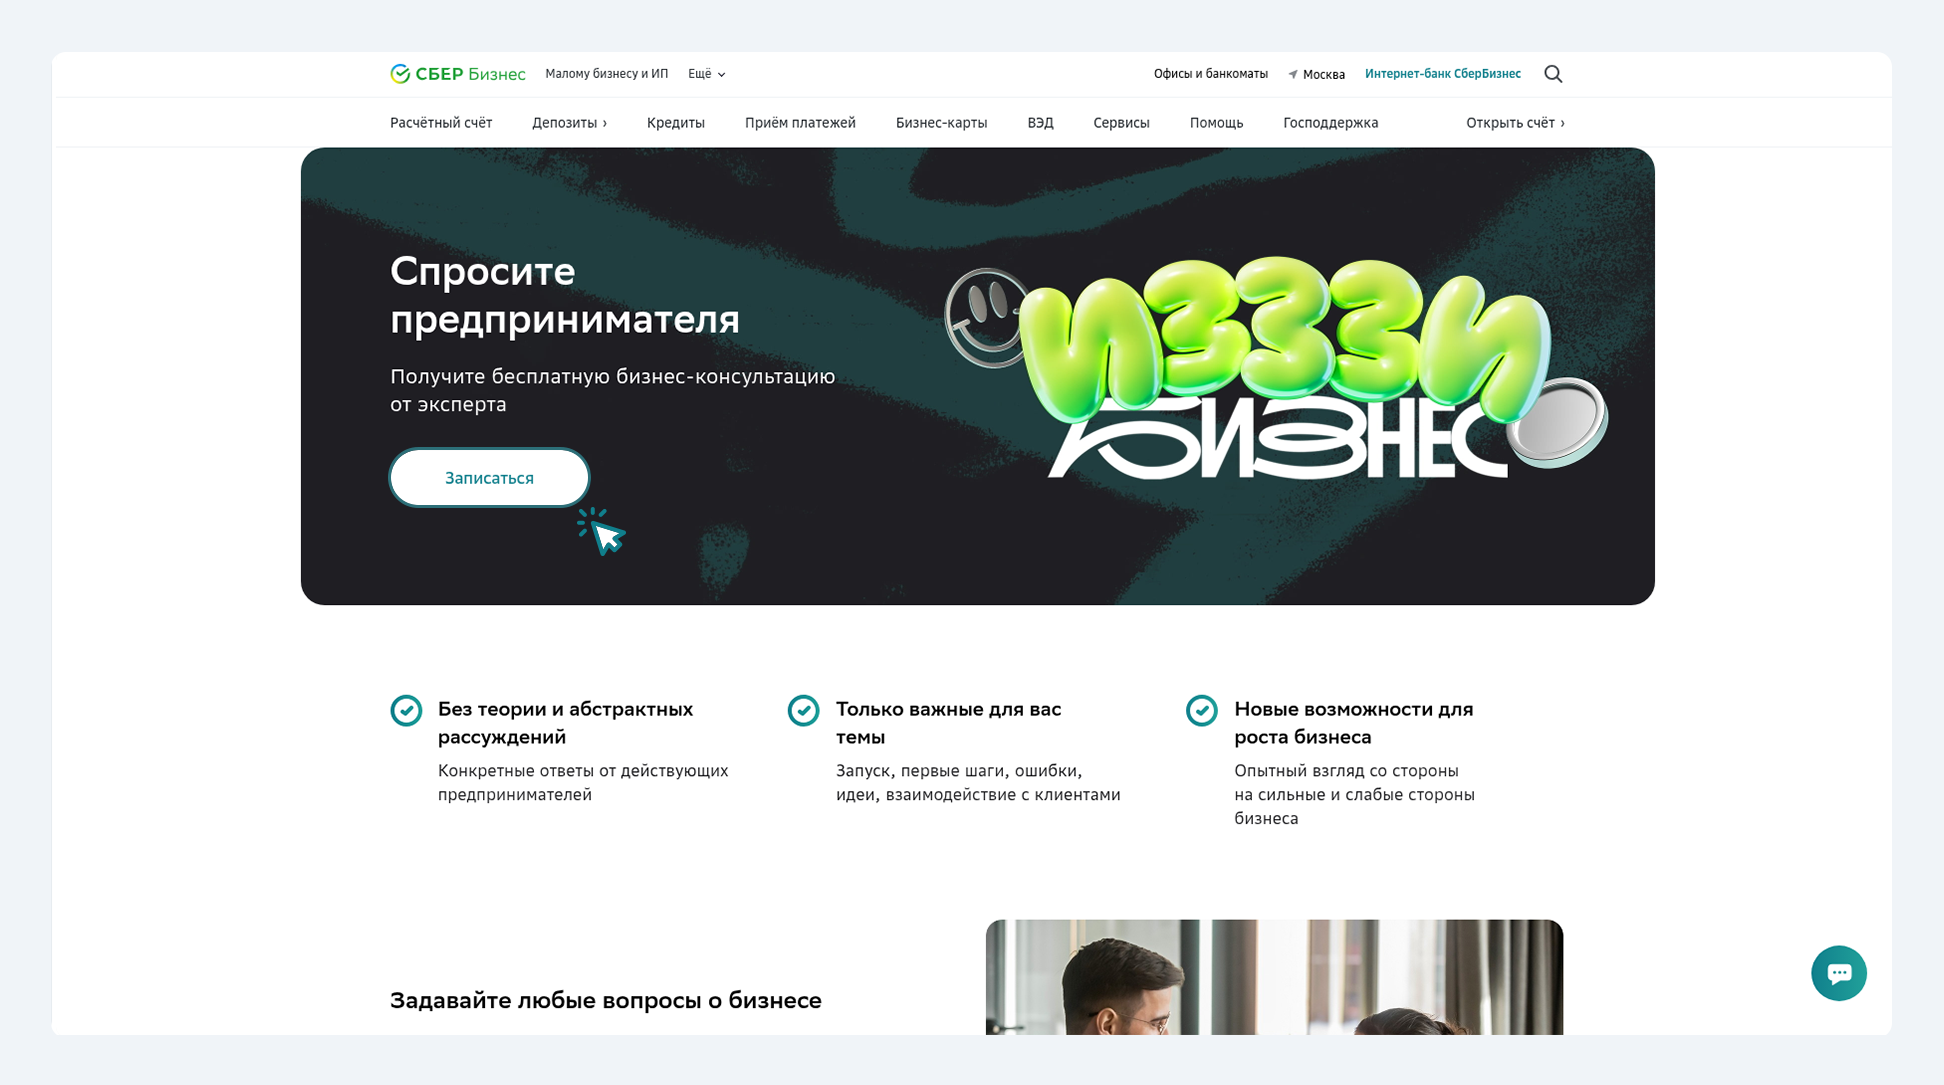
Task: Select Малому бизнесу и ИП link
Action: point(606,74)
